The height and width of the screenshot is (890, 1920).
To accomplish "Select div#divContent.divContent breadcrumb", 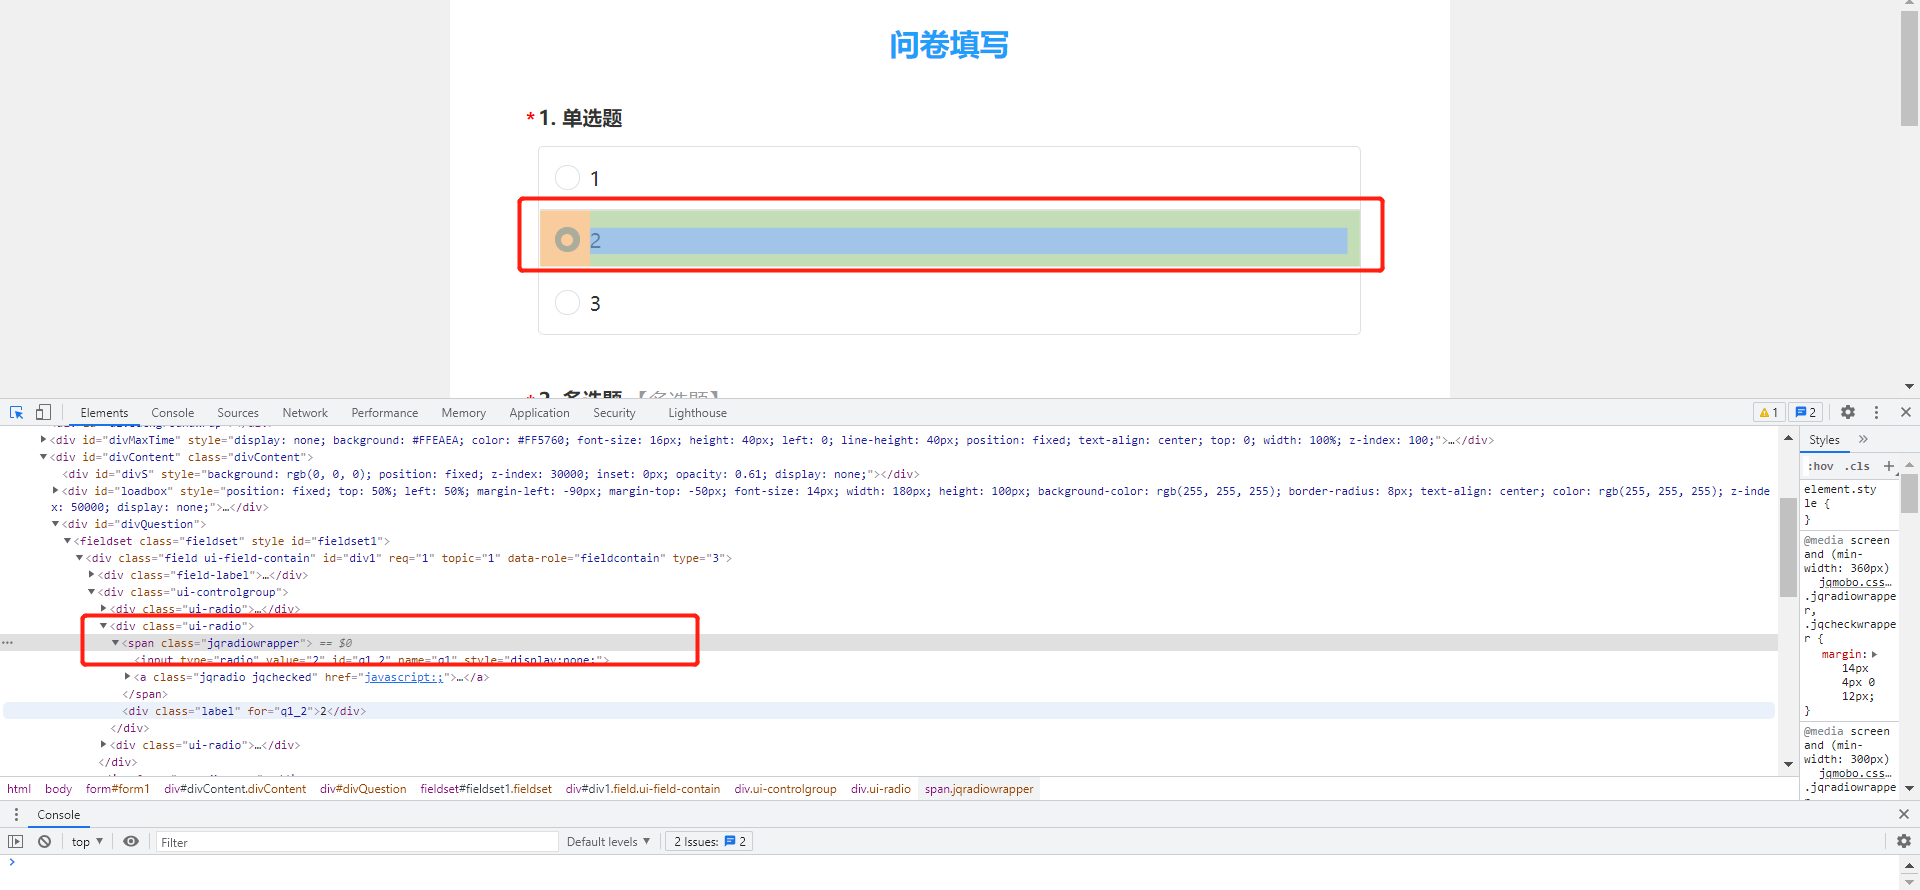I will (x=235, y=788).
